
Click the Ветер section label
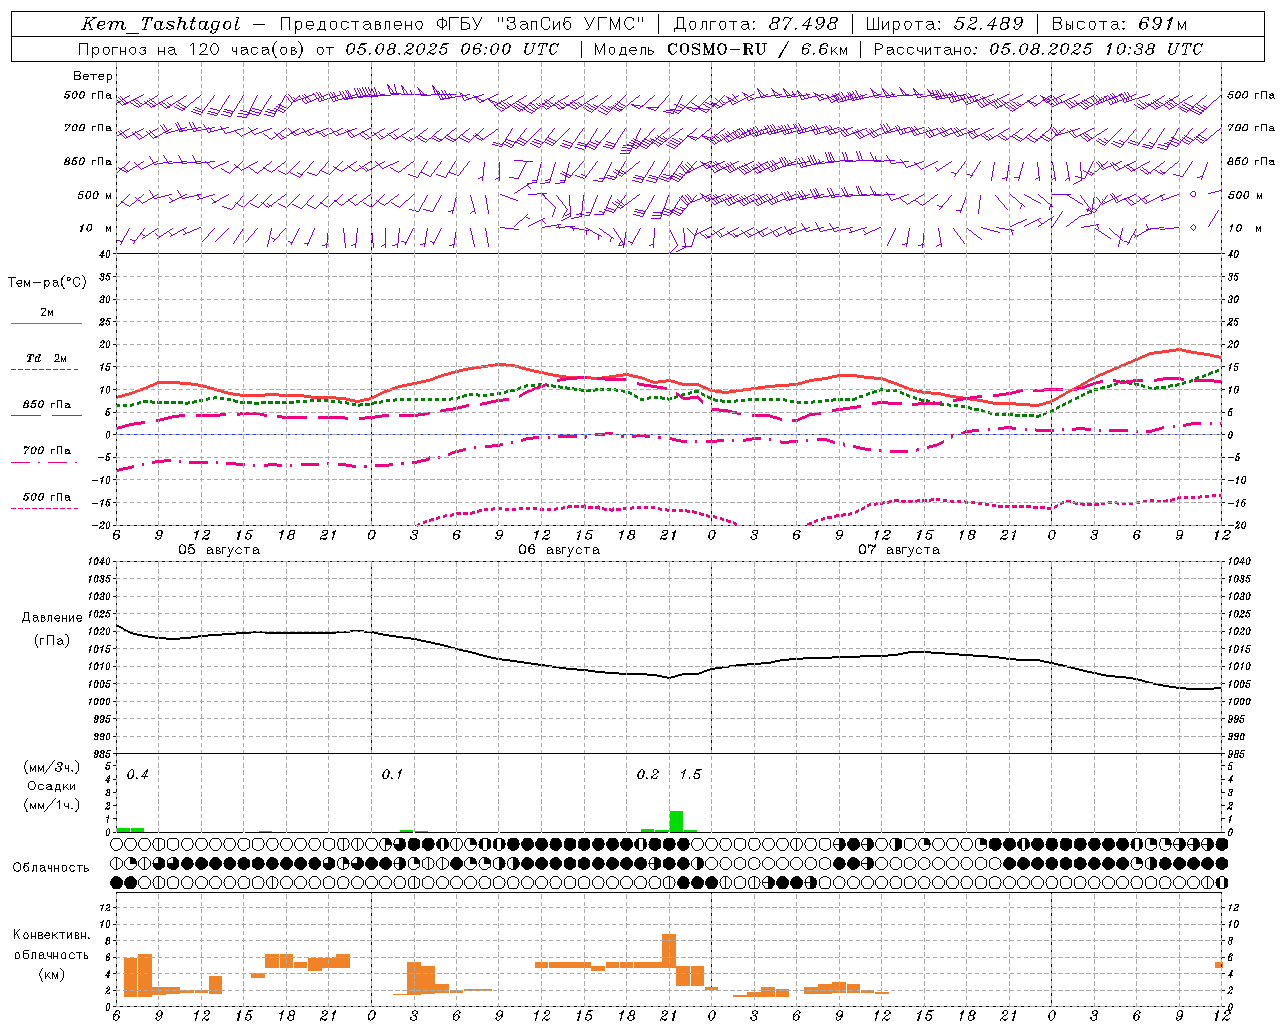point(93,76)
